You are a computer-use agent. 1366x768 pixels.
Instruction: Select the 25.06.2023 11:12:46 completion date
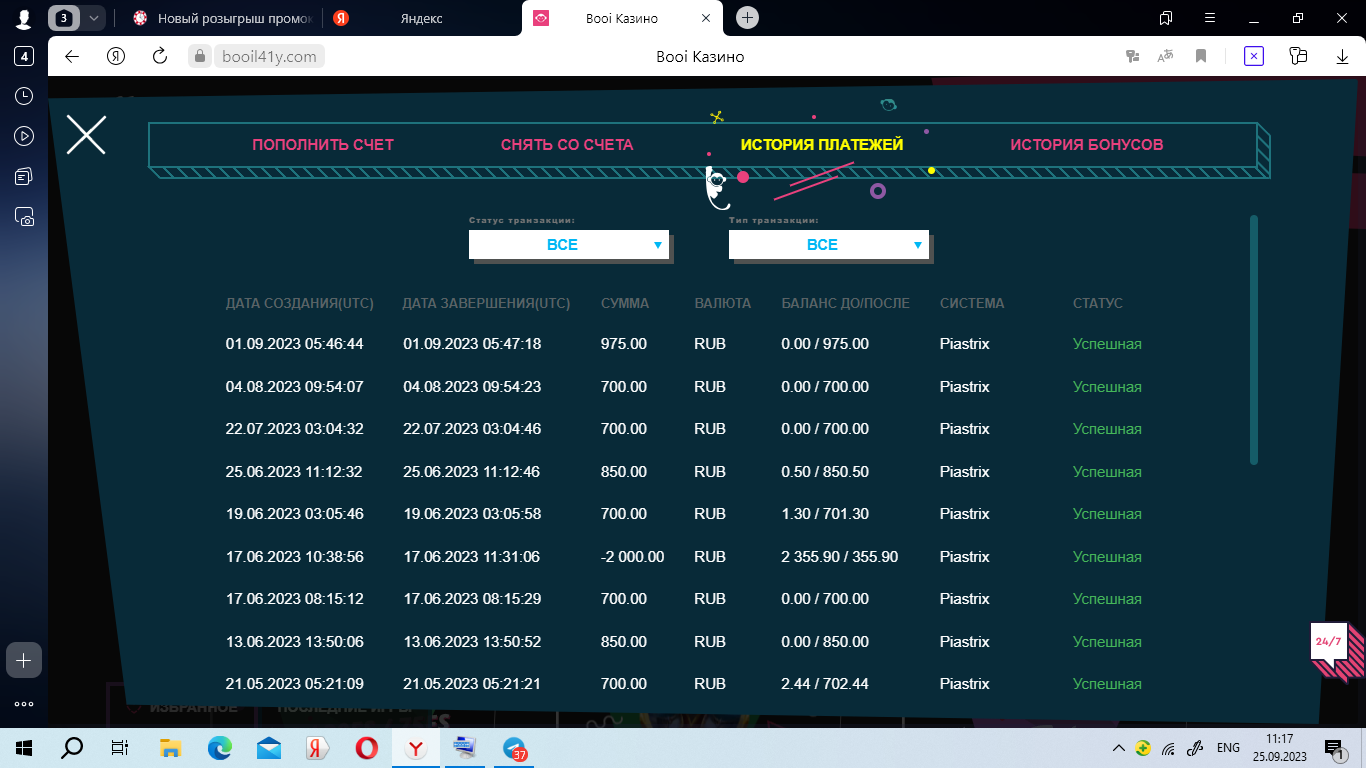pyautogui.click(x=472, y=472)
